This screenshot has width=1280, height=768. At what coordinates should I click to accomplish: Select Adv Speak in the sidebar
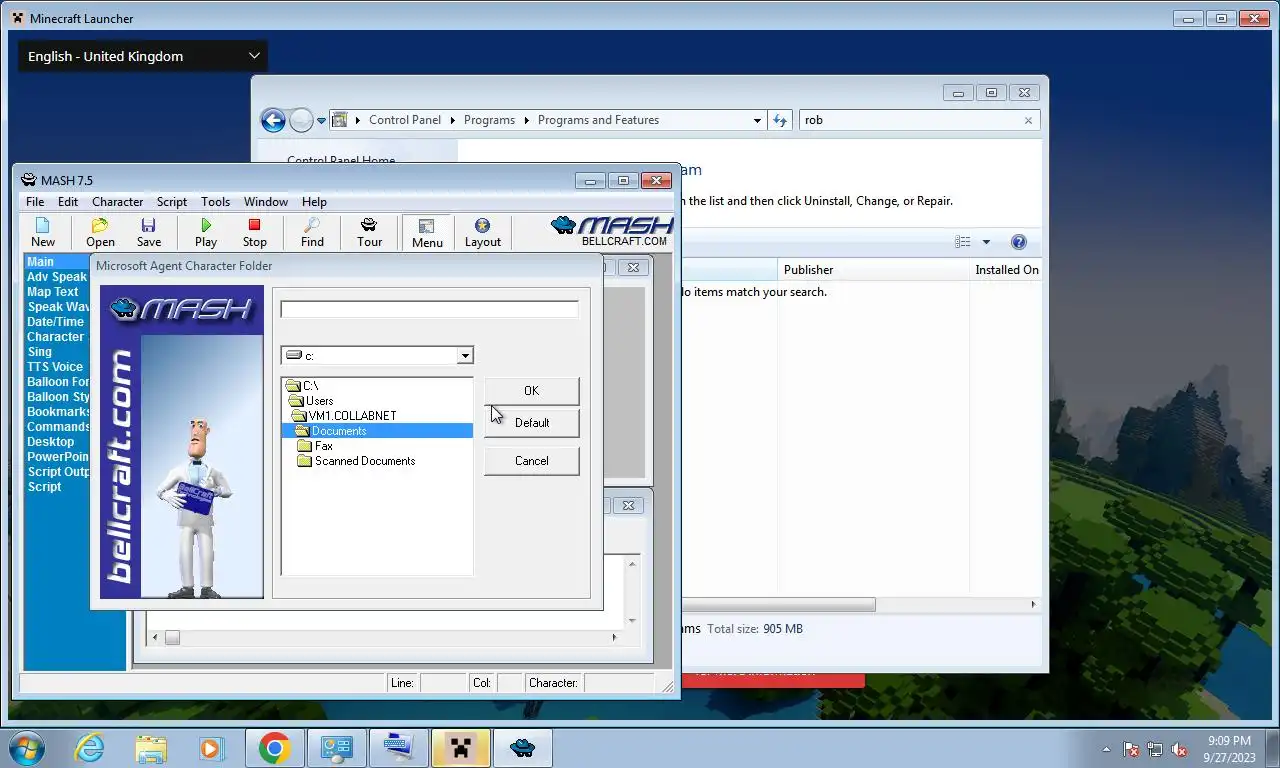(x=57, y=277)
